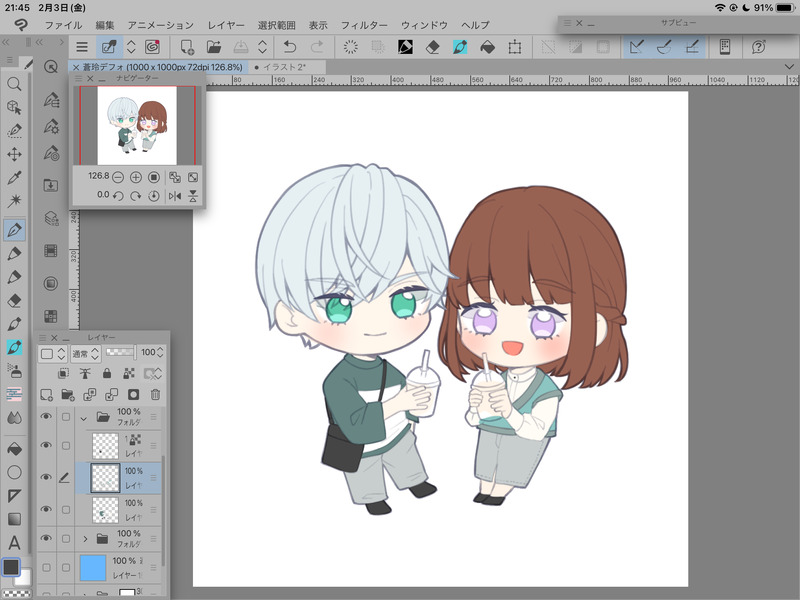Create new raster layer in Layer panel
The width and height of the screenshot is (800, 600).
pyautogui.click(x=46, y=394)
